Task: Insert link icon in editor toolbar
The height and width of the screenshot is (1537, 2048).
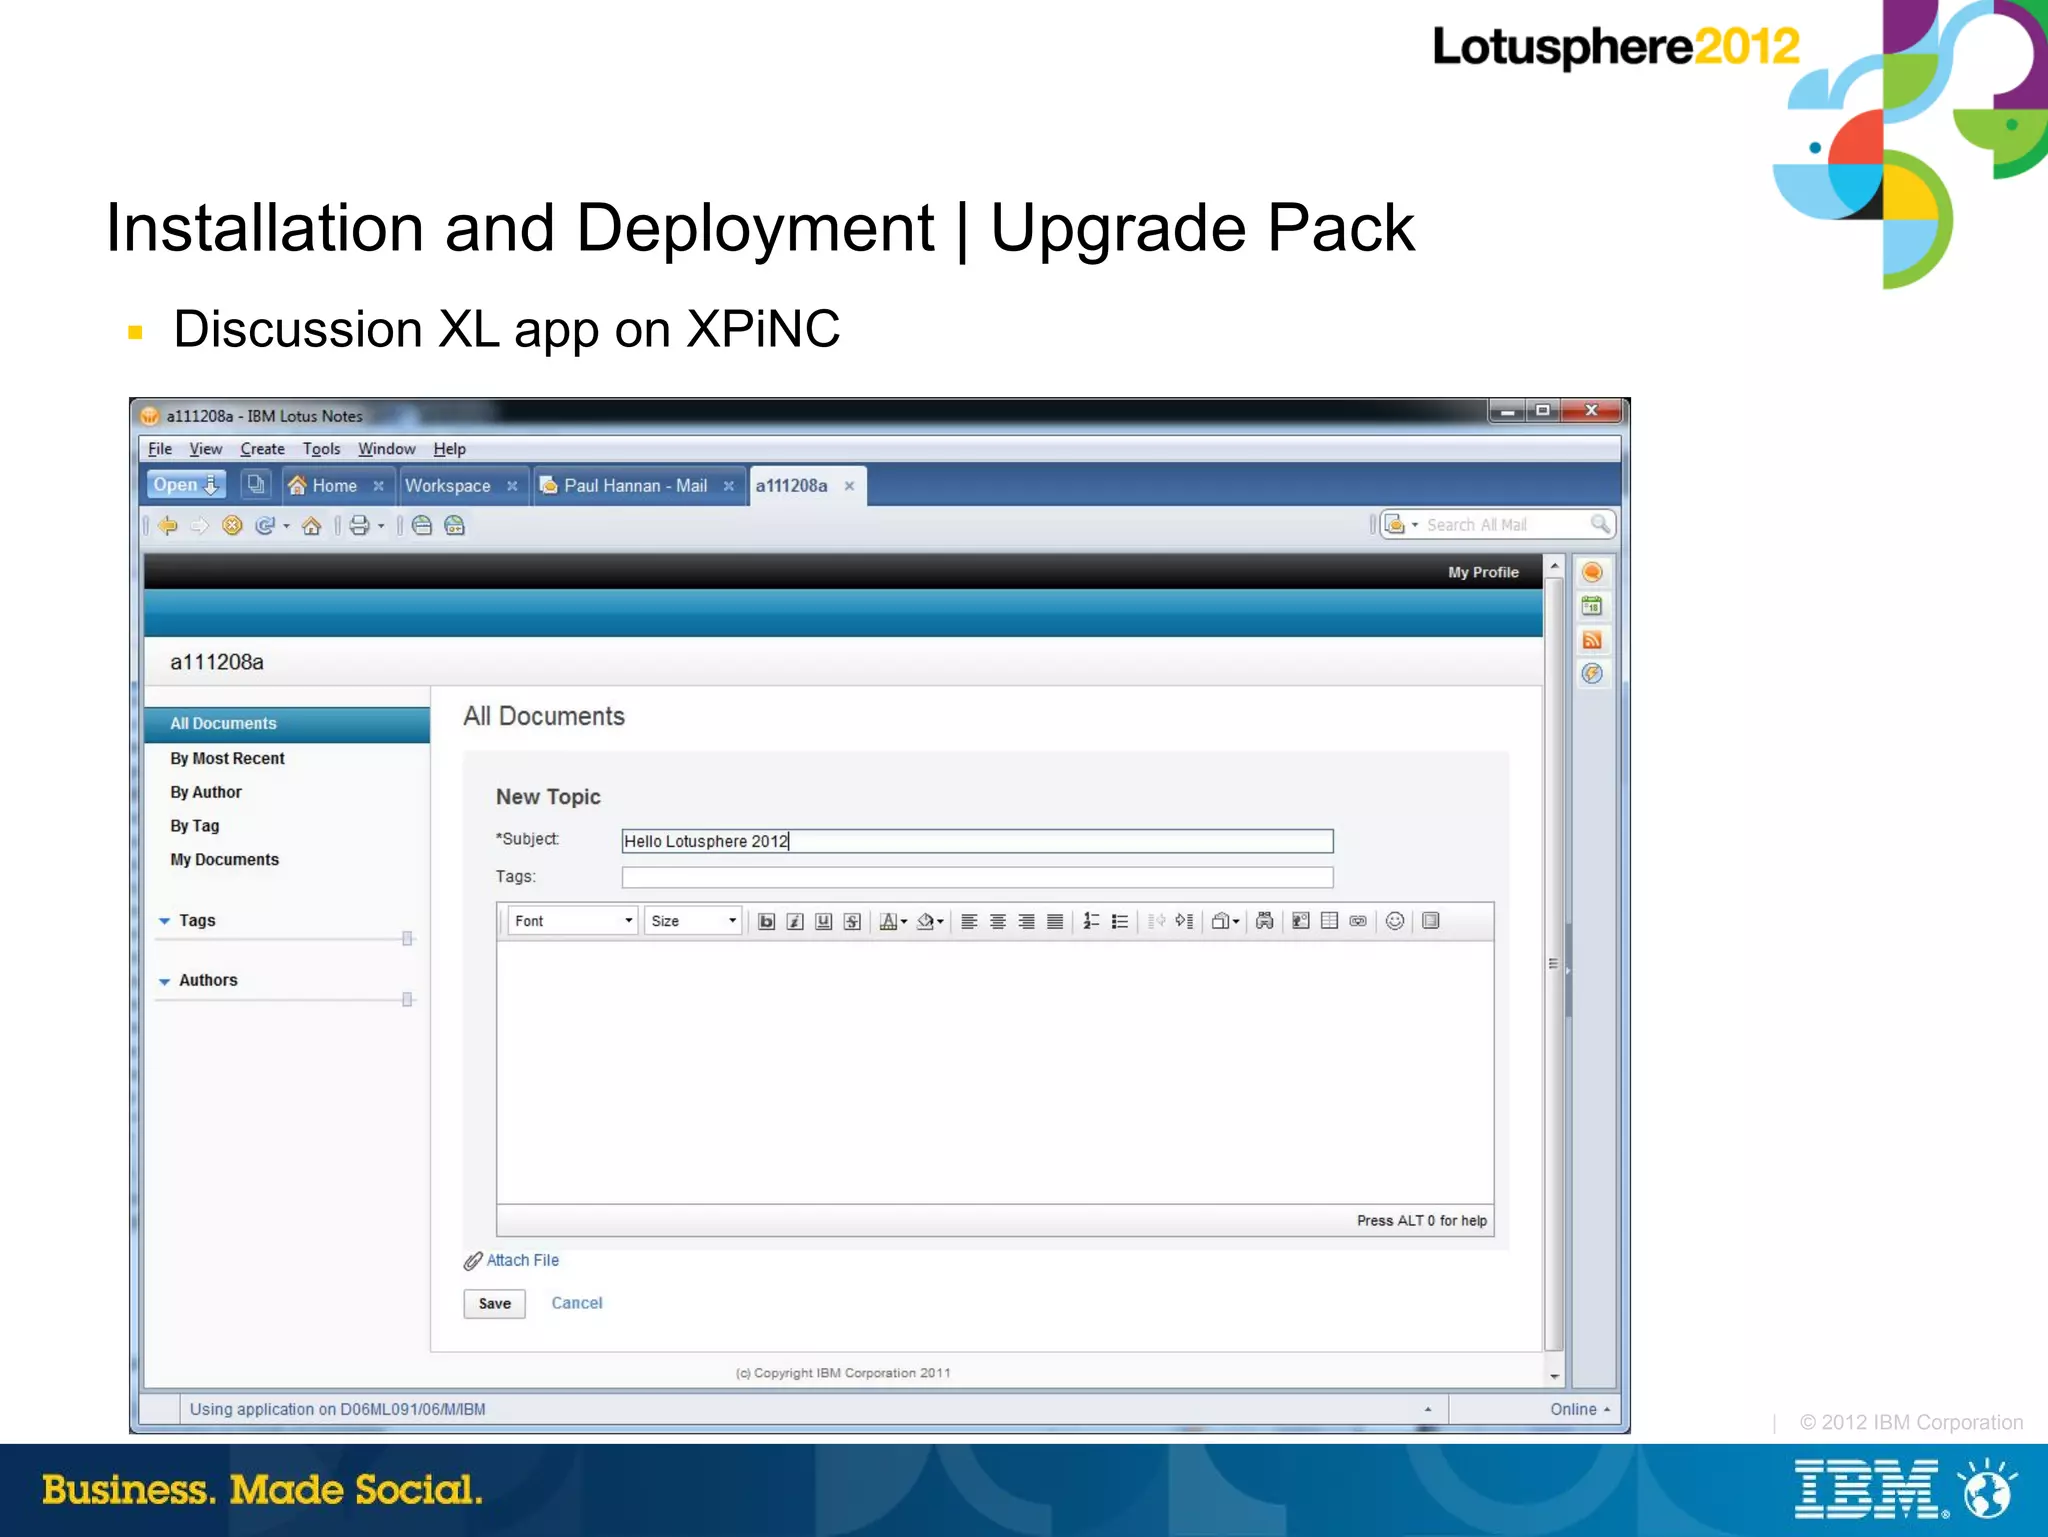Action: pyautogui.click(x=1358, y=921)
